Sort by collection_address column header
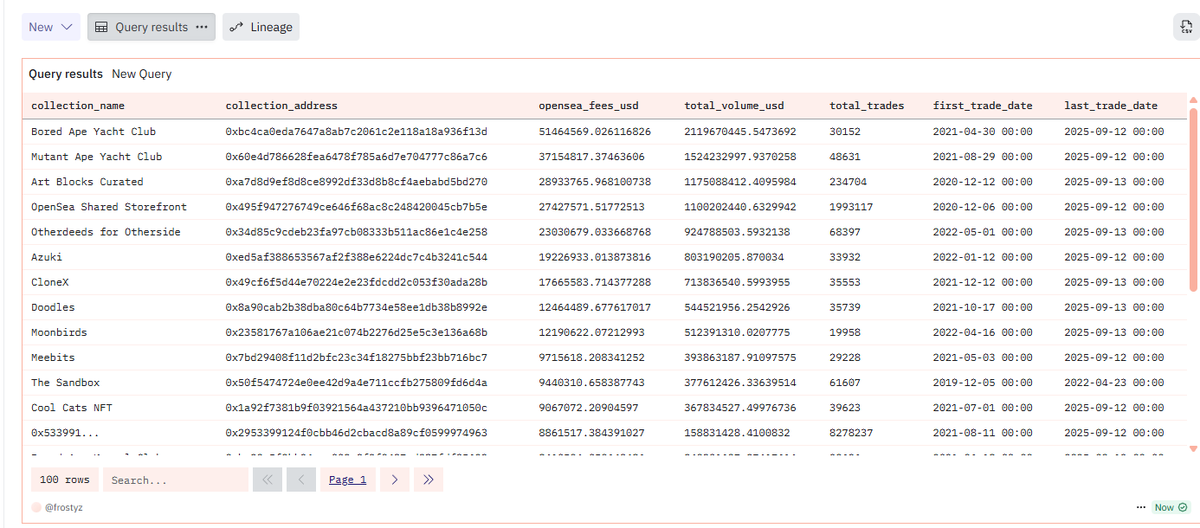Viewport: 1200px width, 528px height. (x=282, y=106)
